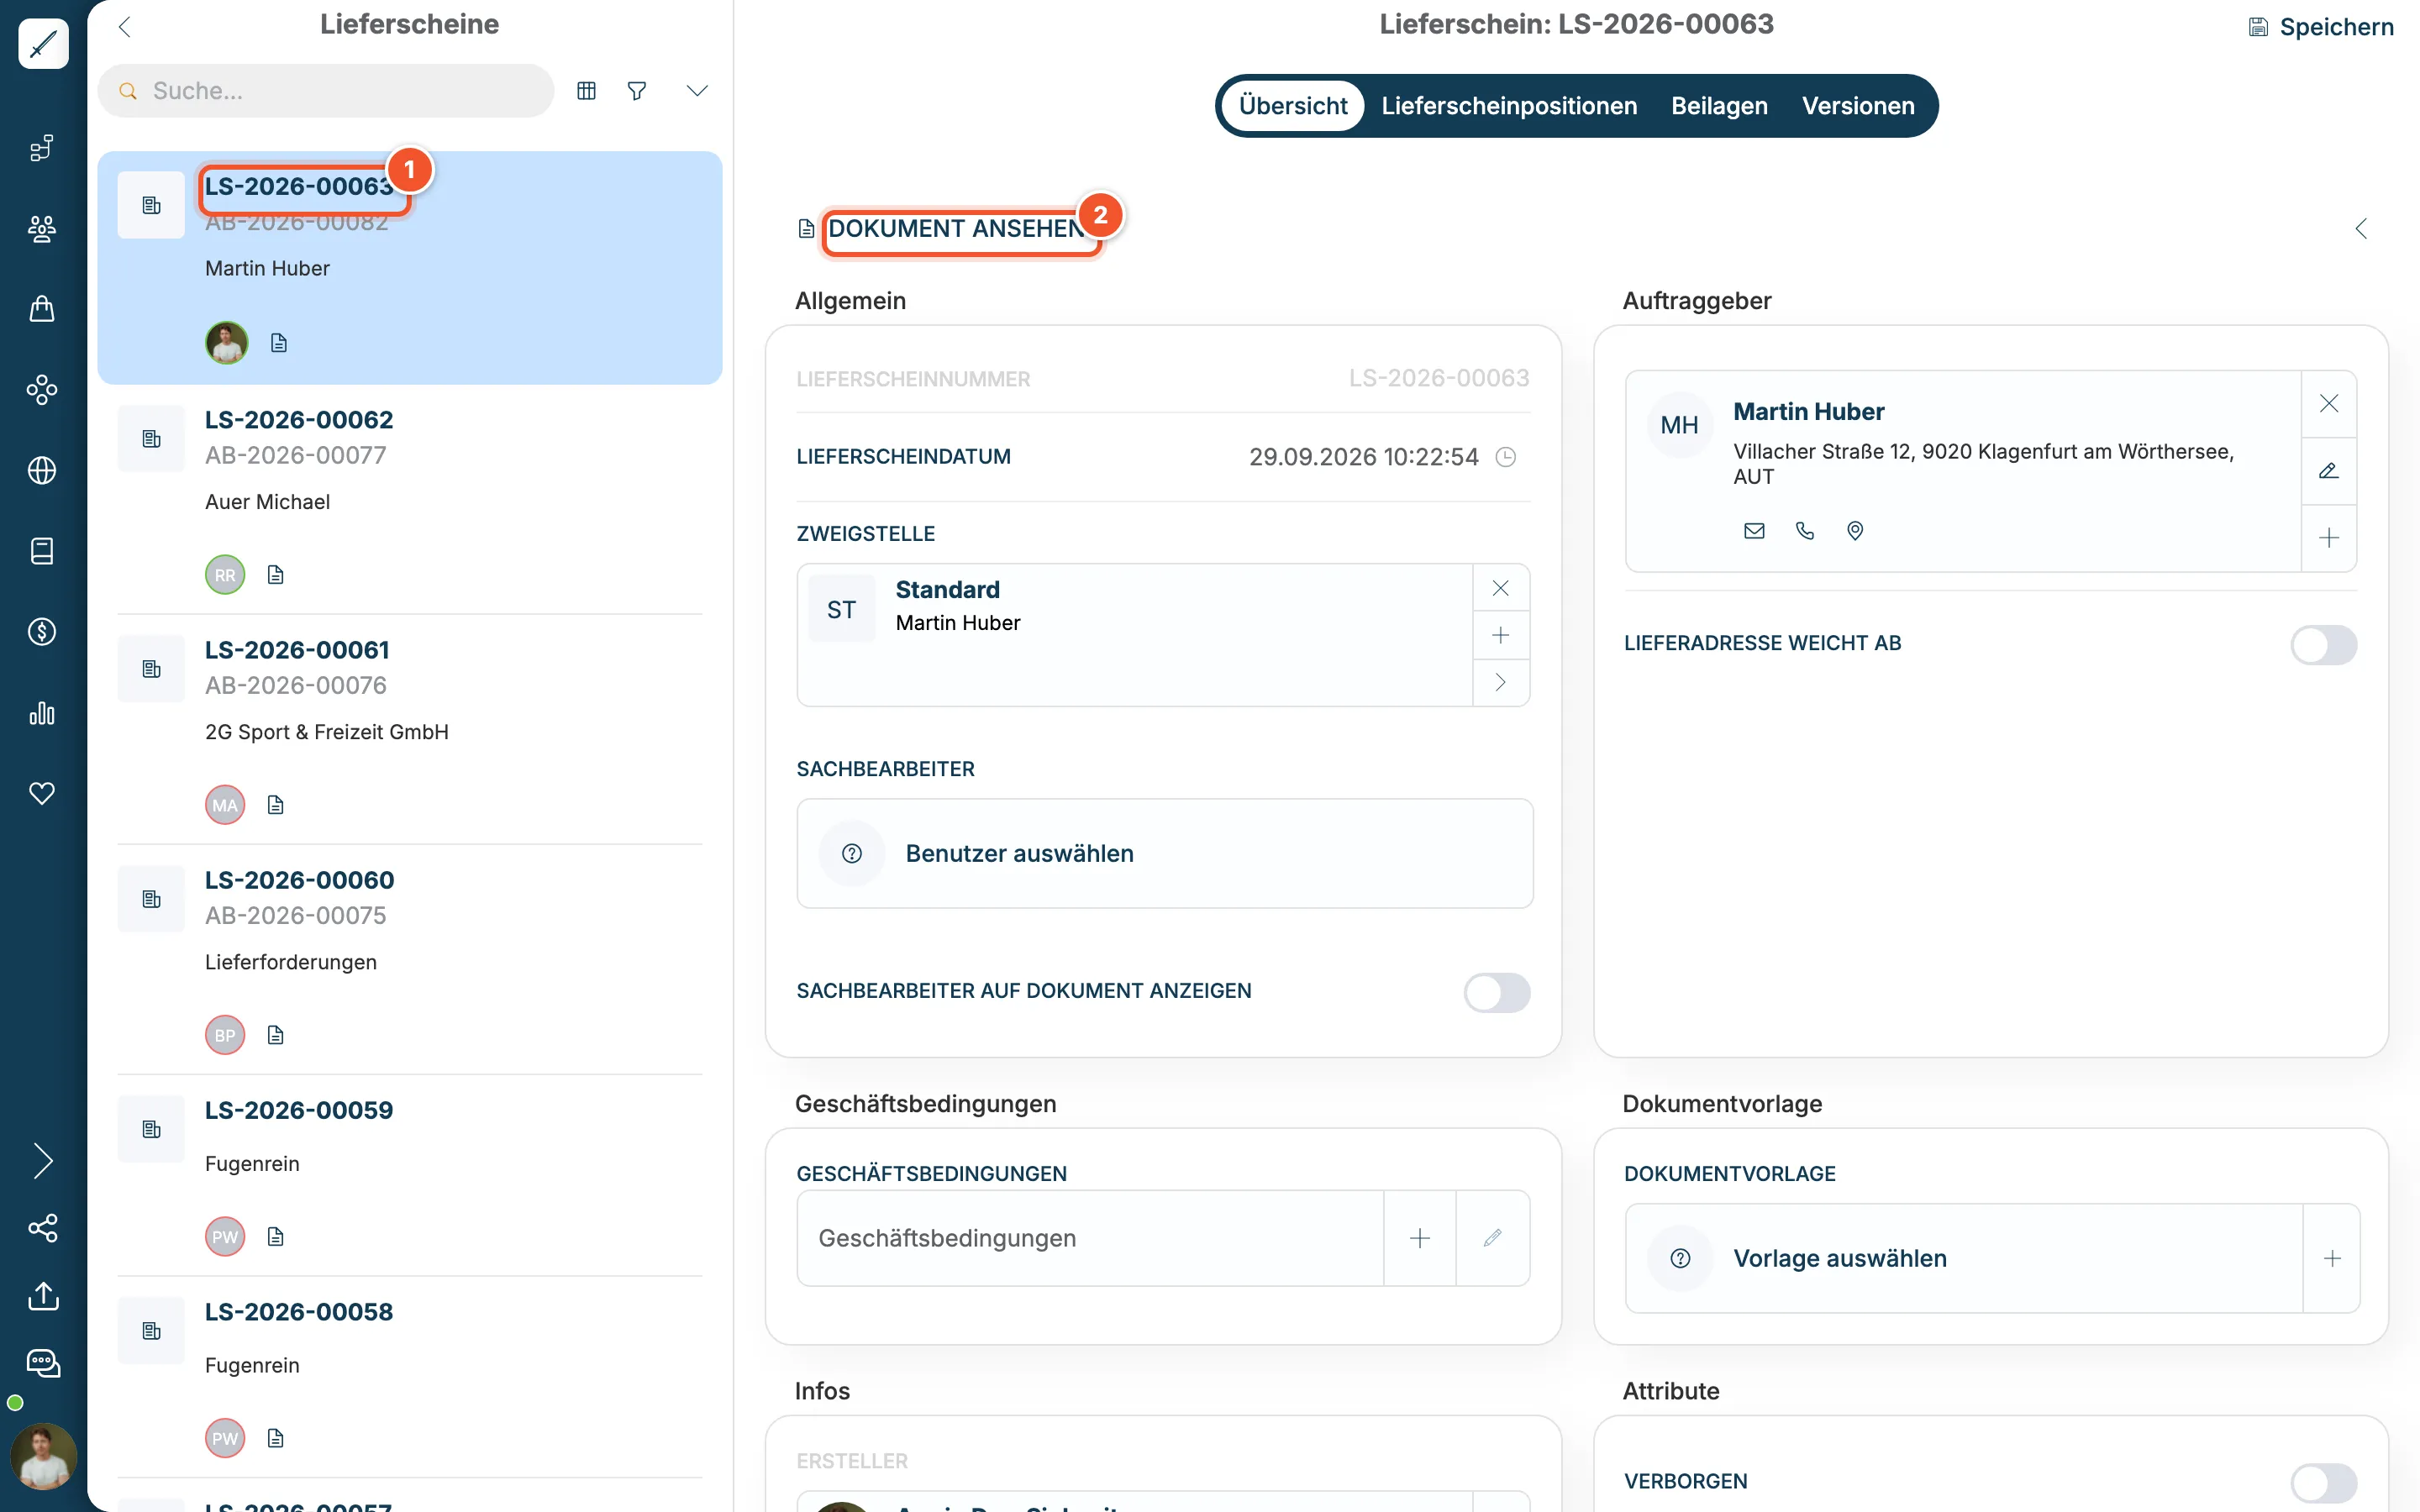Open the book documents sidebar icon
Viewport: 2420px width, 1512px height.
click(x=42, y=551)
